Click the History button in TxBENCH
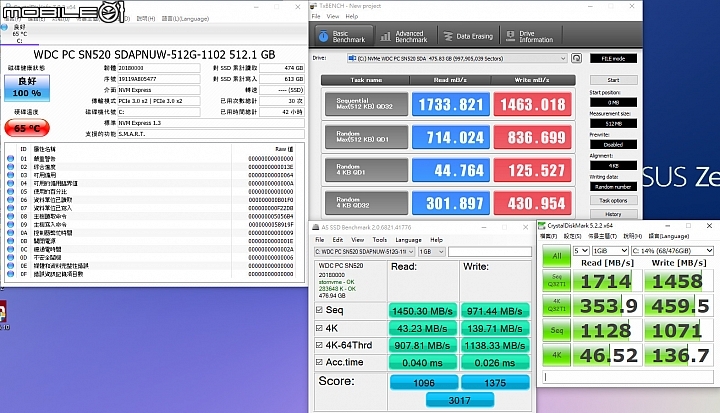This screenshot has height=413, width=720. (613, 214)
